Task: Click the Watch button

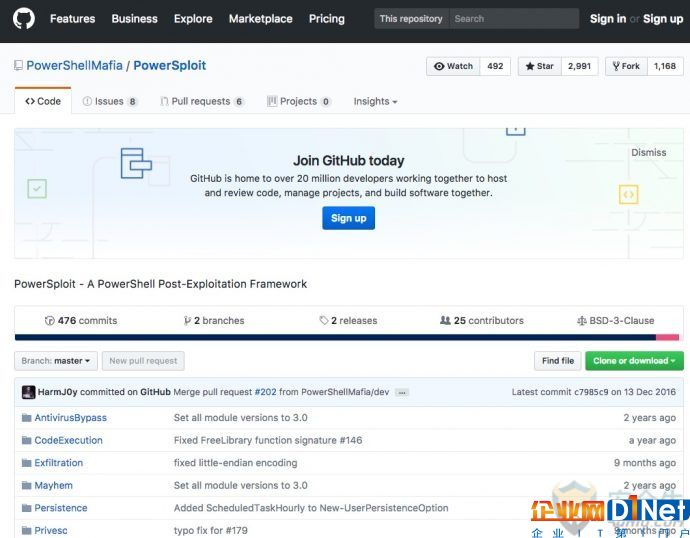Action: tap(453, 66)
